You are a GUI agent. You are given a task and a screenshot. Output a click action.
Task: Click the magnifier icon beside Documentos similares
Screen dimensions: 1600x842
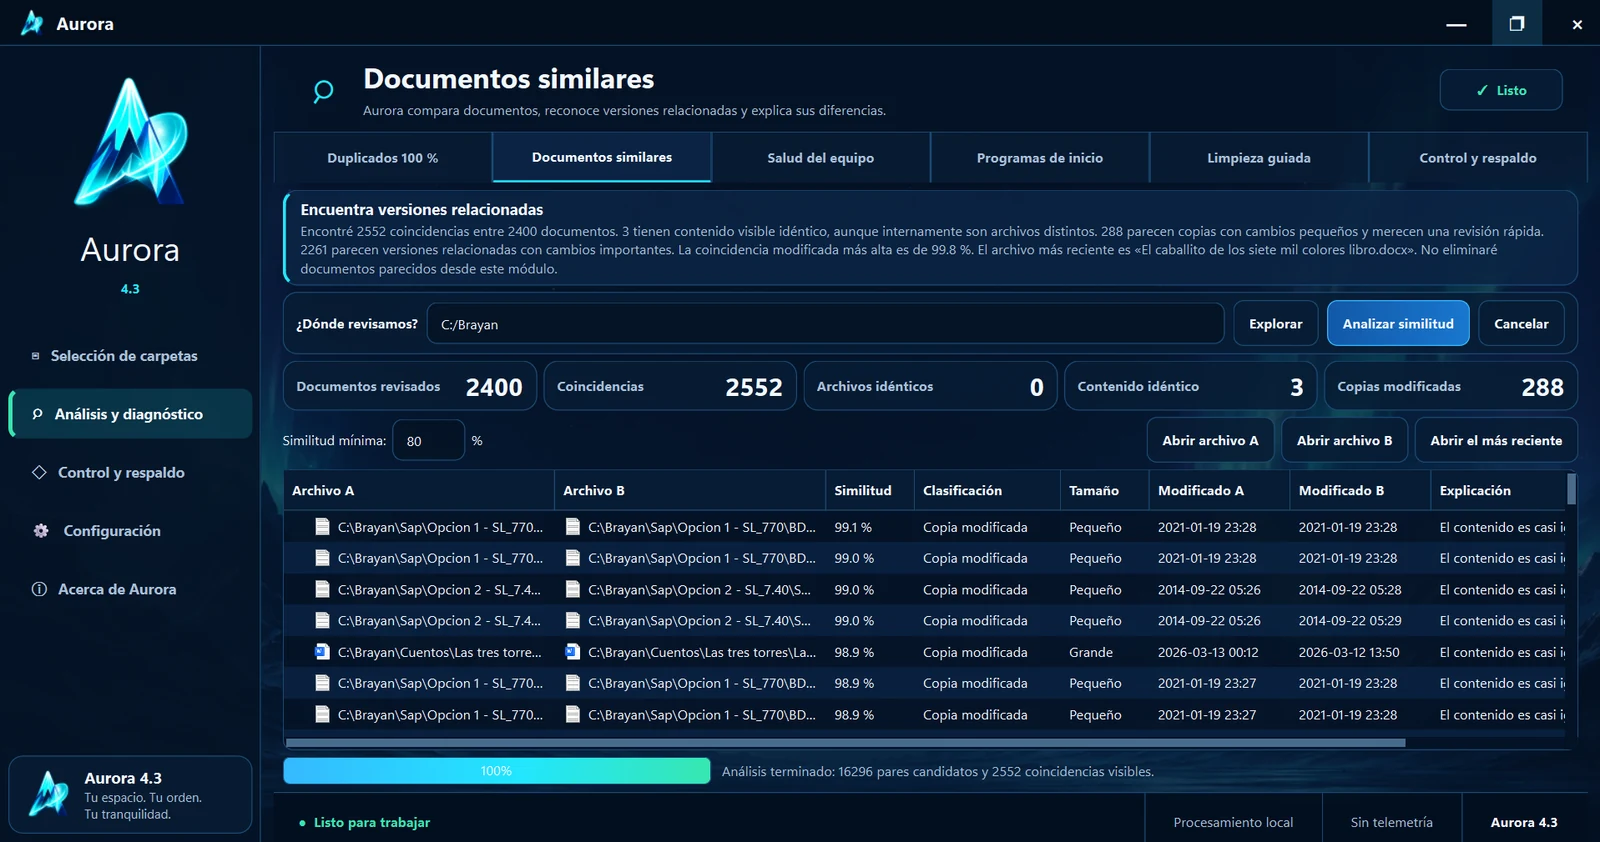pyautogui.click(x=323, y=92)
